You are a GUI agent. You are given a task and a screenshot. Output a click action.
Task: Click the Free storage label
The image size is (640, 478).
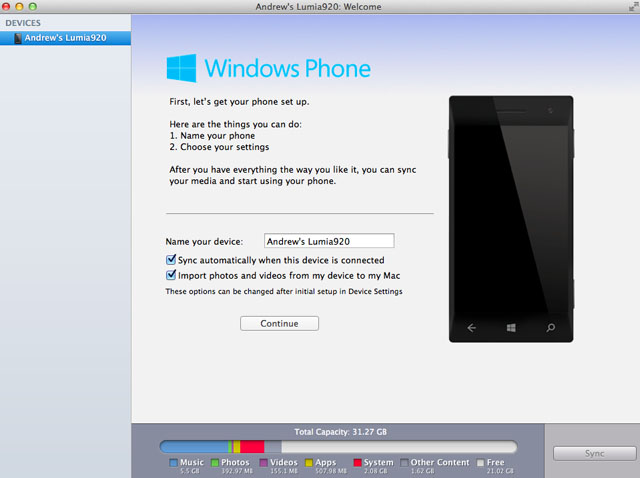(x=496, y=462)
